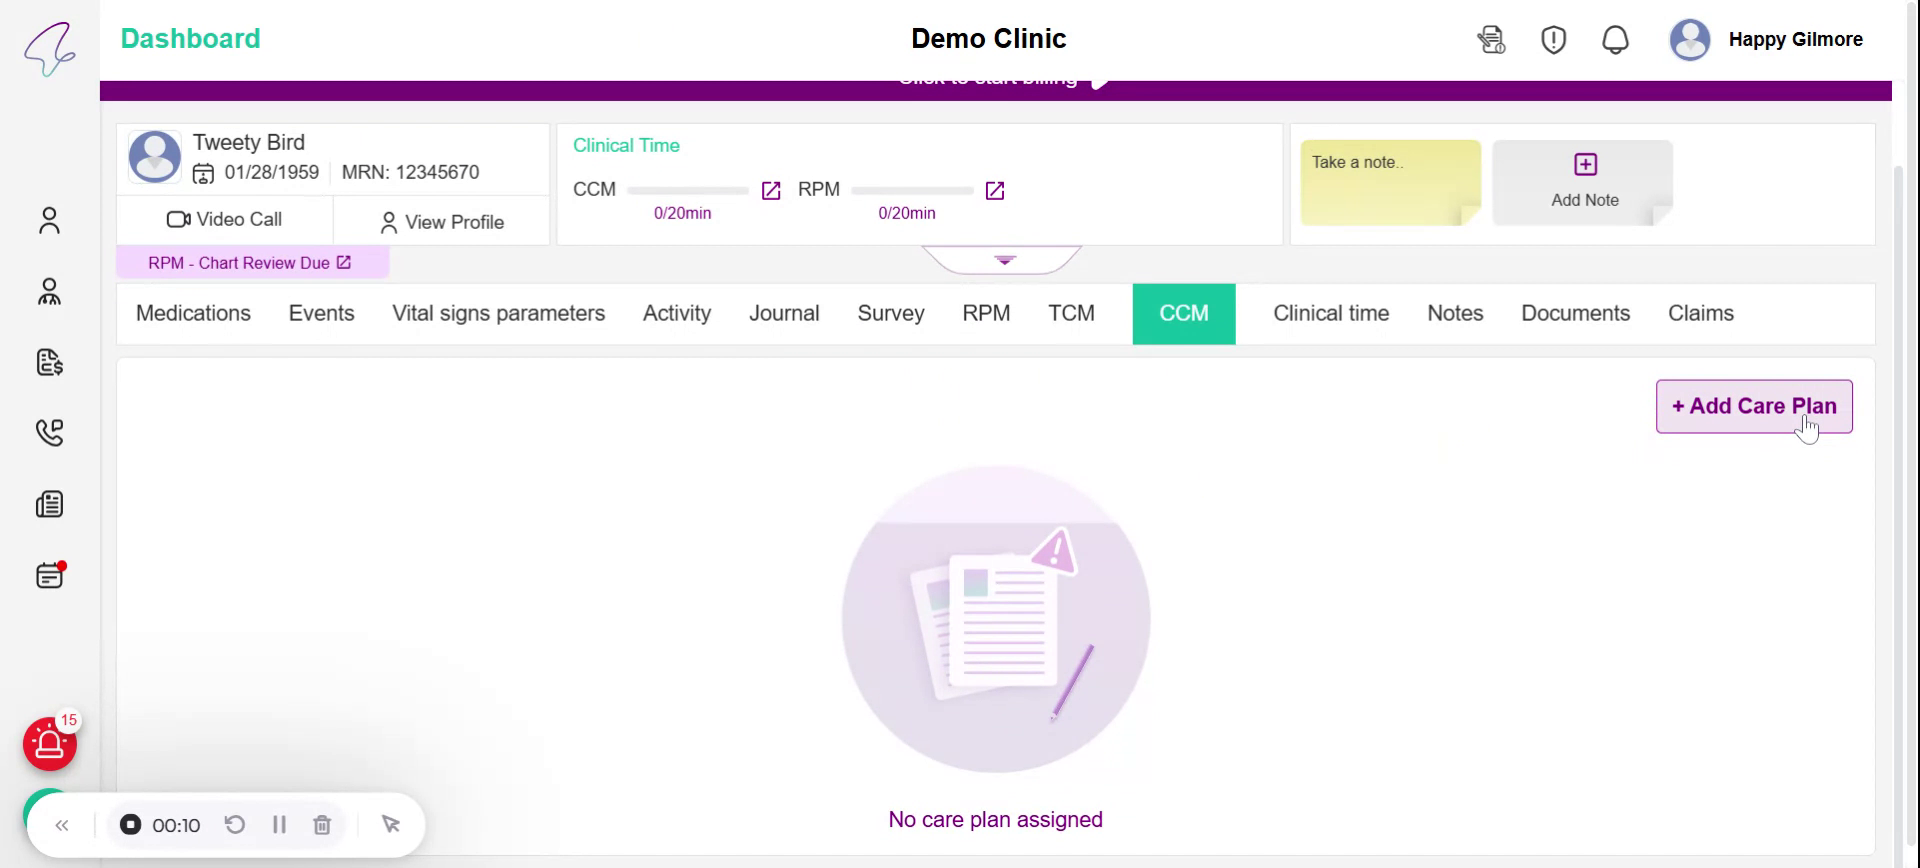
Task: Open the Claims tab
Action: click(x=1700, y=313)
